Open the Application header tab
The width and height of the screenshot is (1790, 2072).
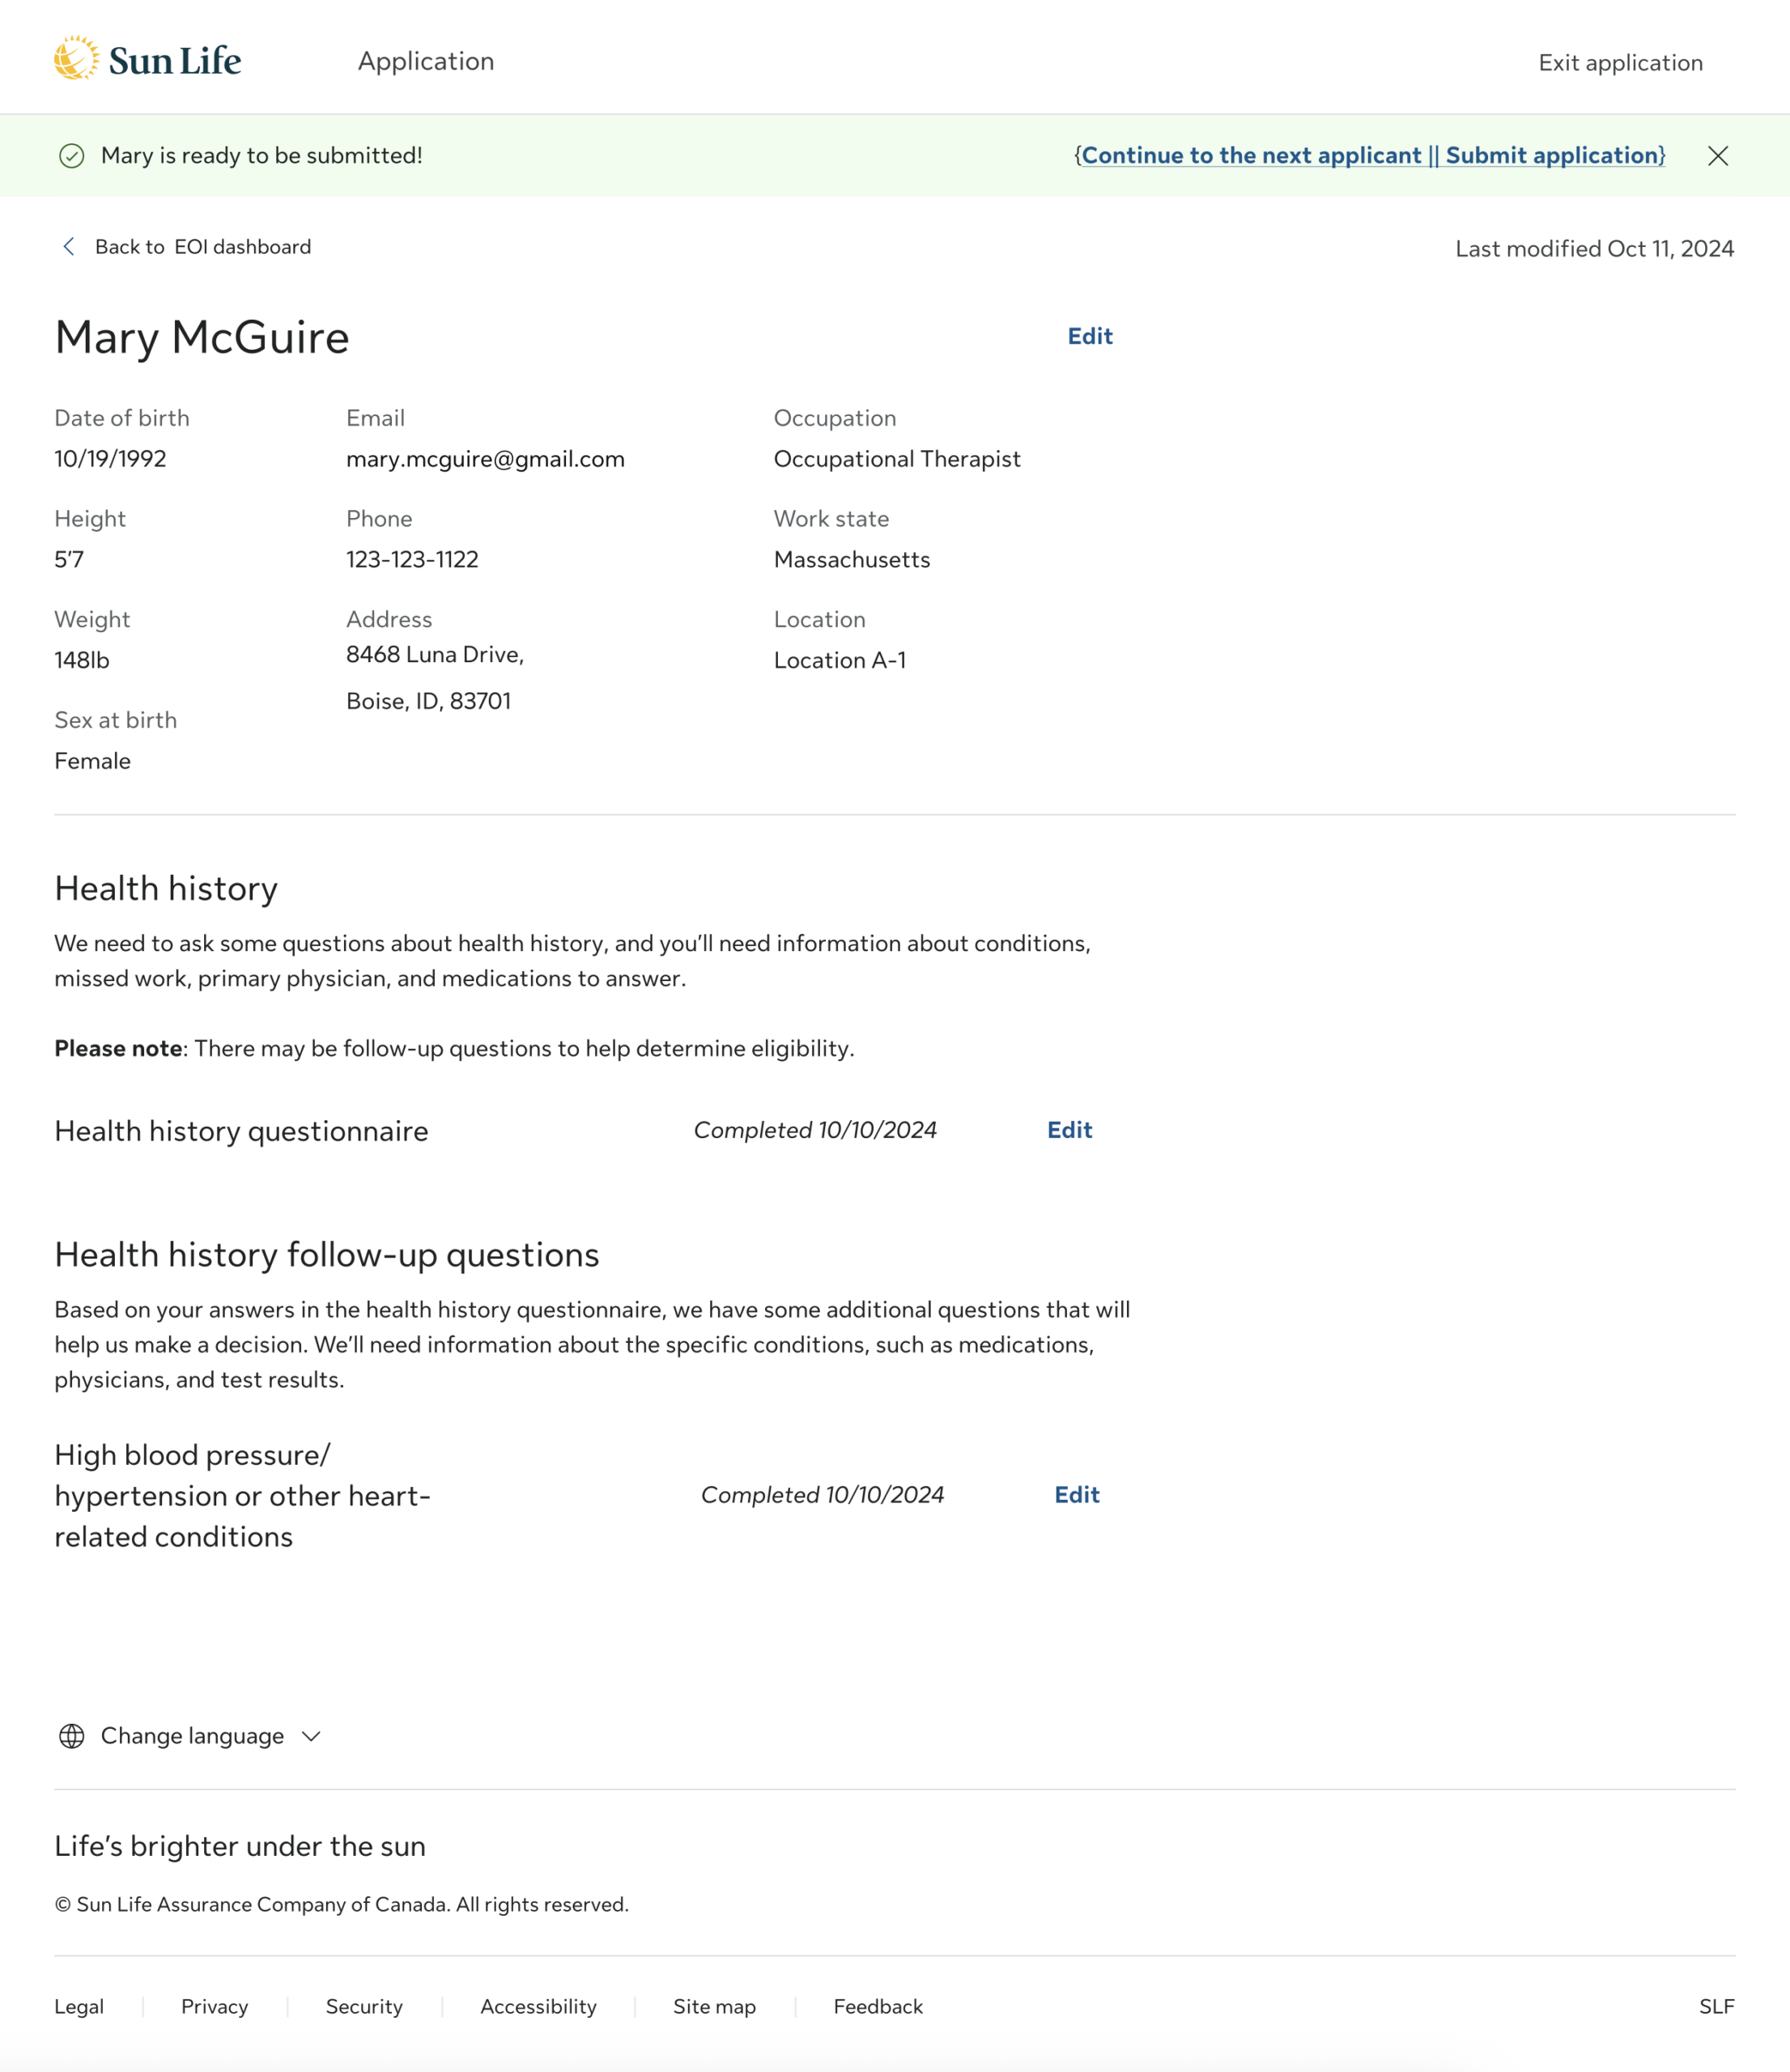tap(426, 61)
